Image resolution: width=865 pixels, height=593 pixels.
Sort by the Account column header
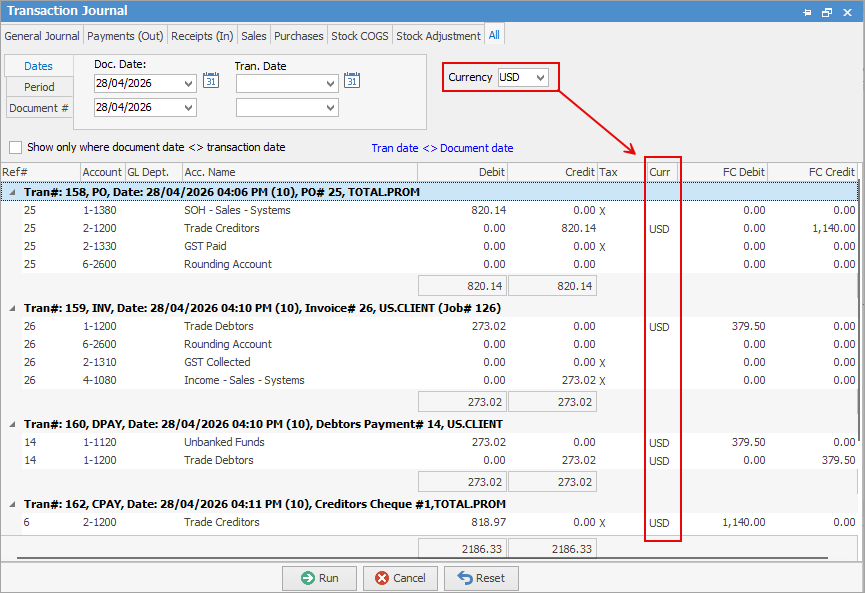[103, 172]
